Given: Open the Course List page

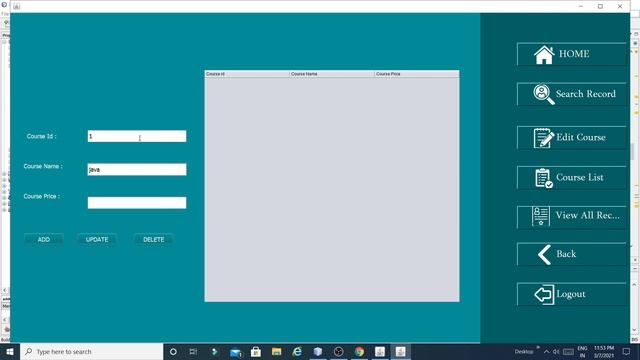Looking at the screenshot, I should 571,178.
